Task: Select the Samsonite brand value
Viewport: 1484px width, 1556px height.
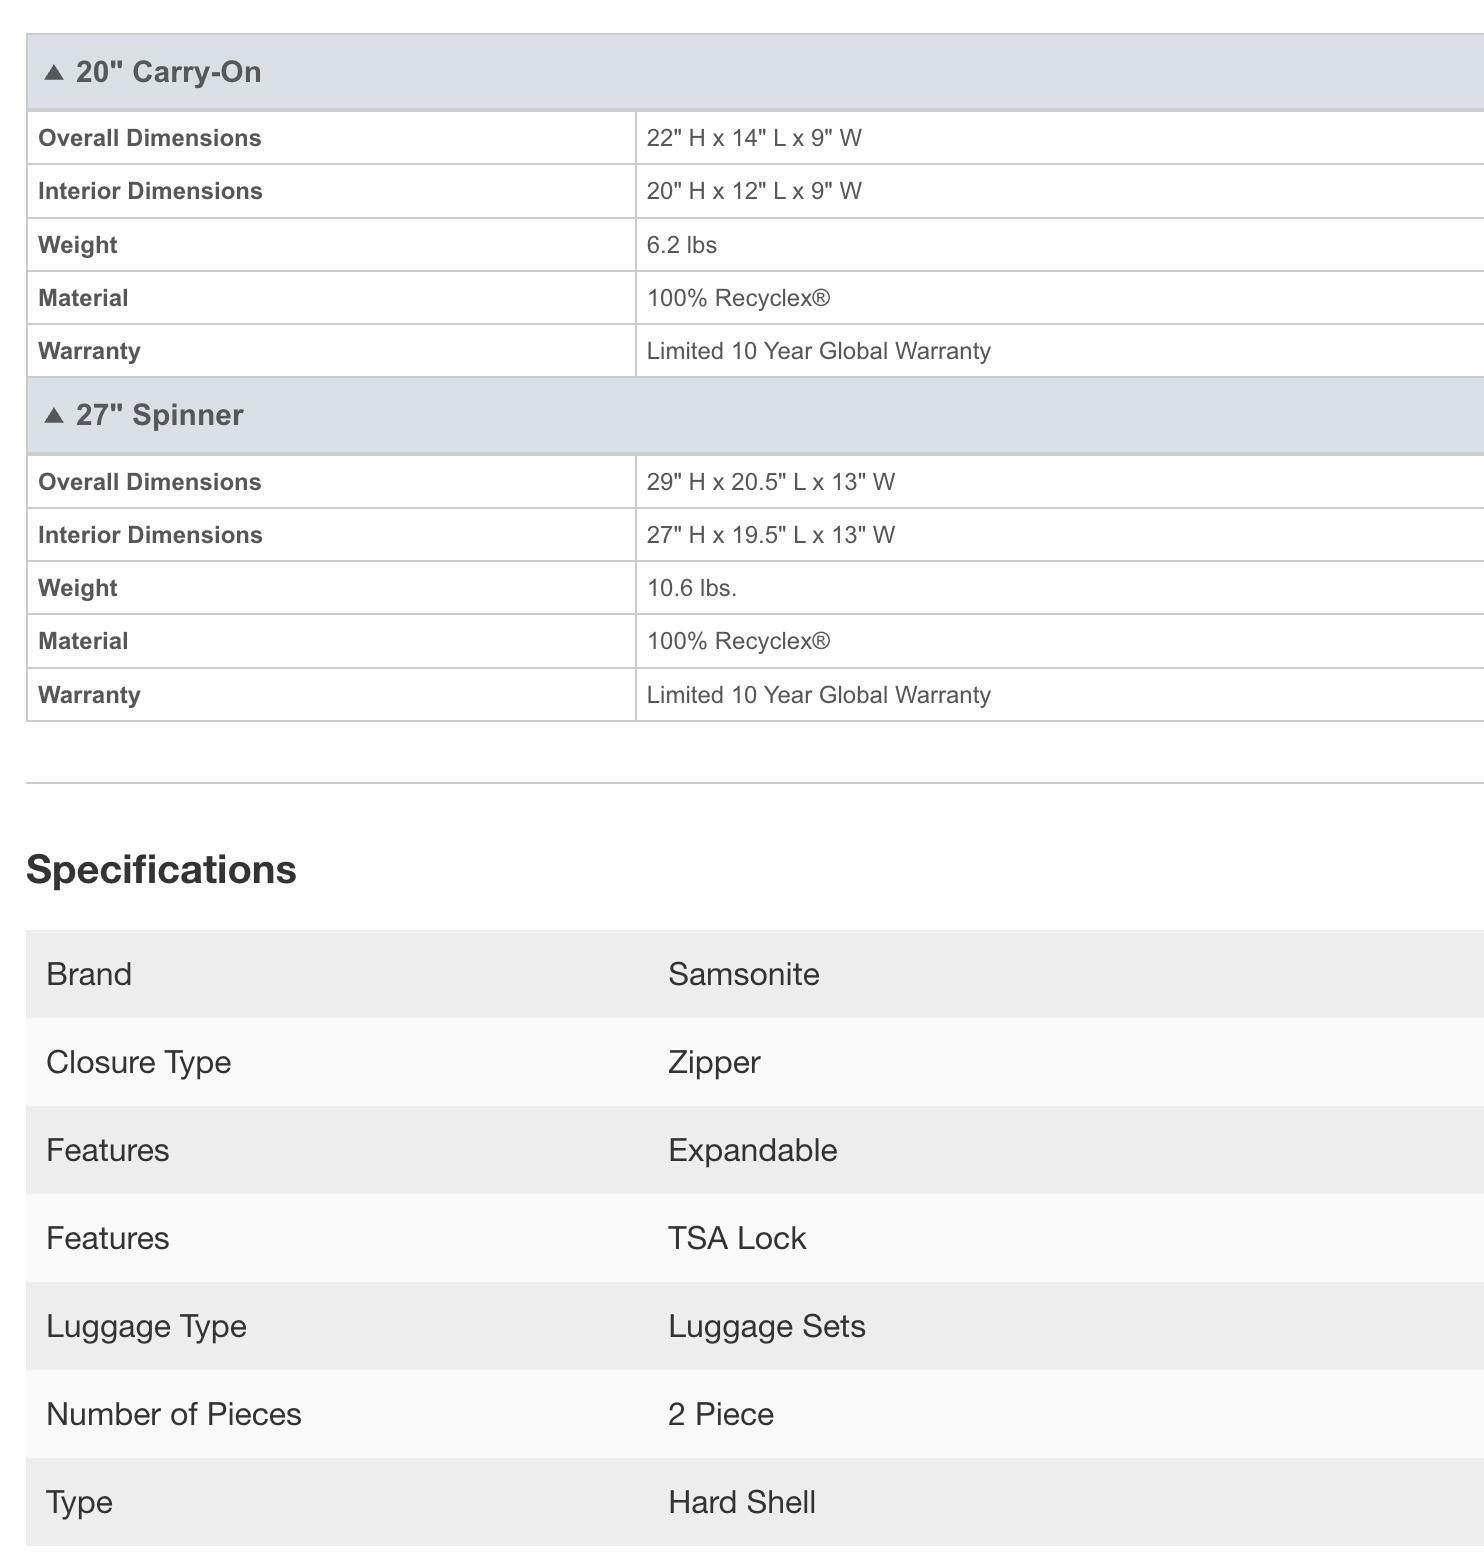Action: pyautogui.click(x=744, y=974)
